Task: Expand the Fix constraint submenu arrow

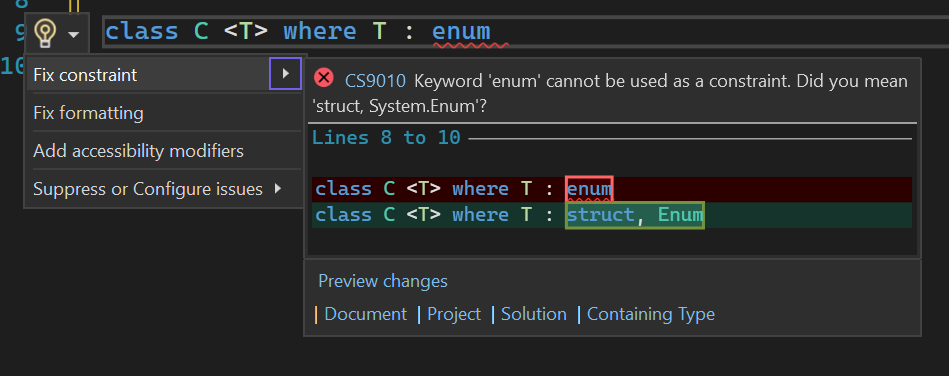Action: [x=286, y=74]
